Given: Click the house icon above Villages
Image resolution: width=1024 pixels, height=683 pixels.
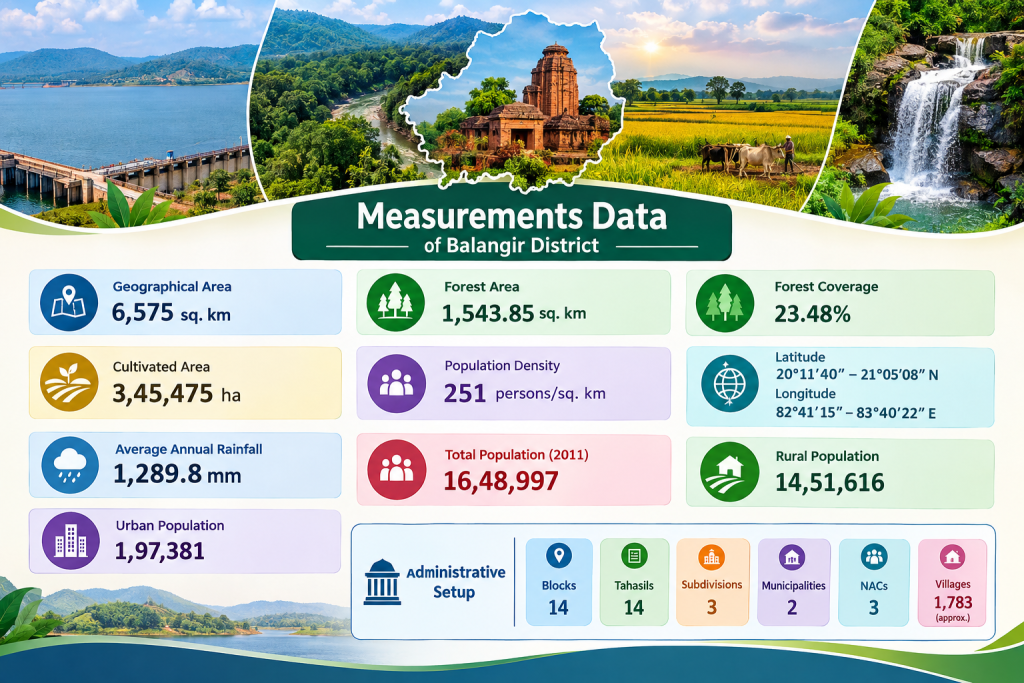Looking at the screenshot, I should 952,557.
